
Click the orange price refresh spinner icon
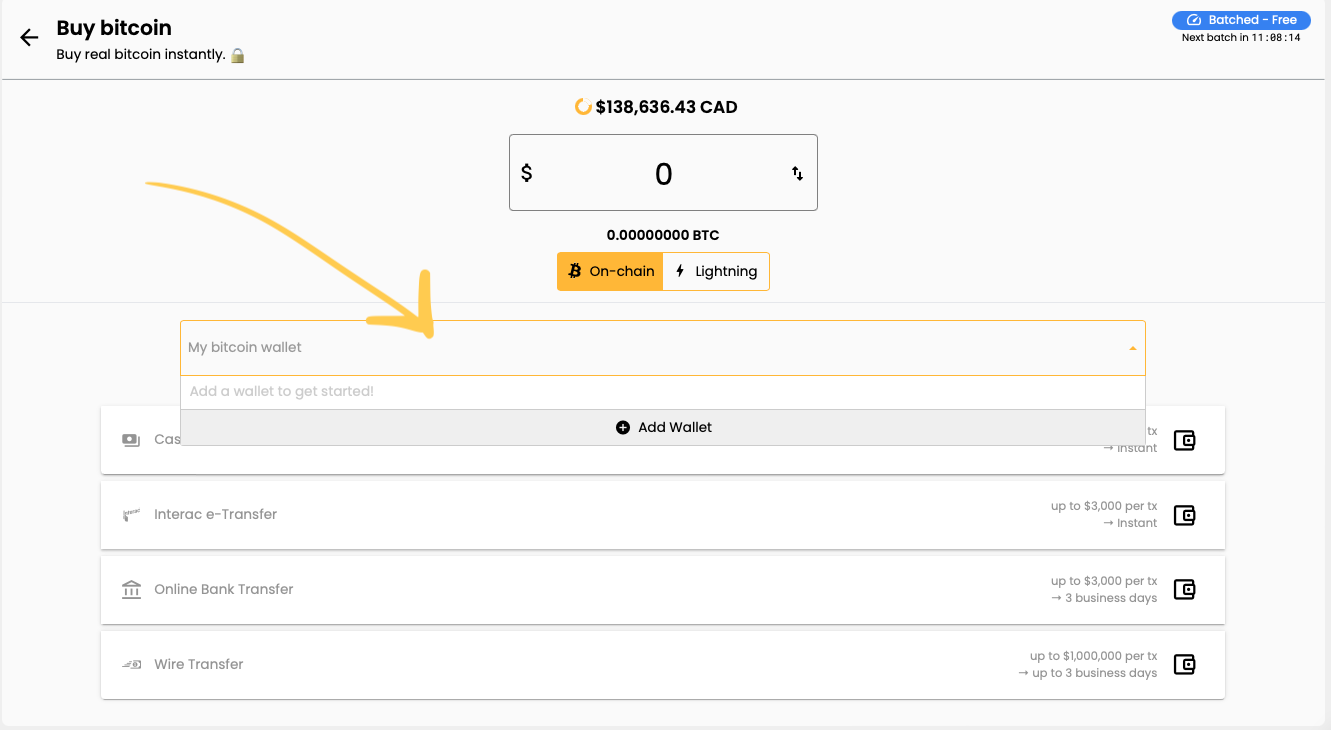(x=583, y=107)
